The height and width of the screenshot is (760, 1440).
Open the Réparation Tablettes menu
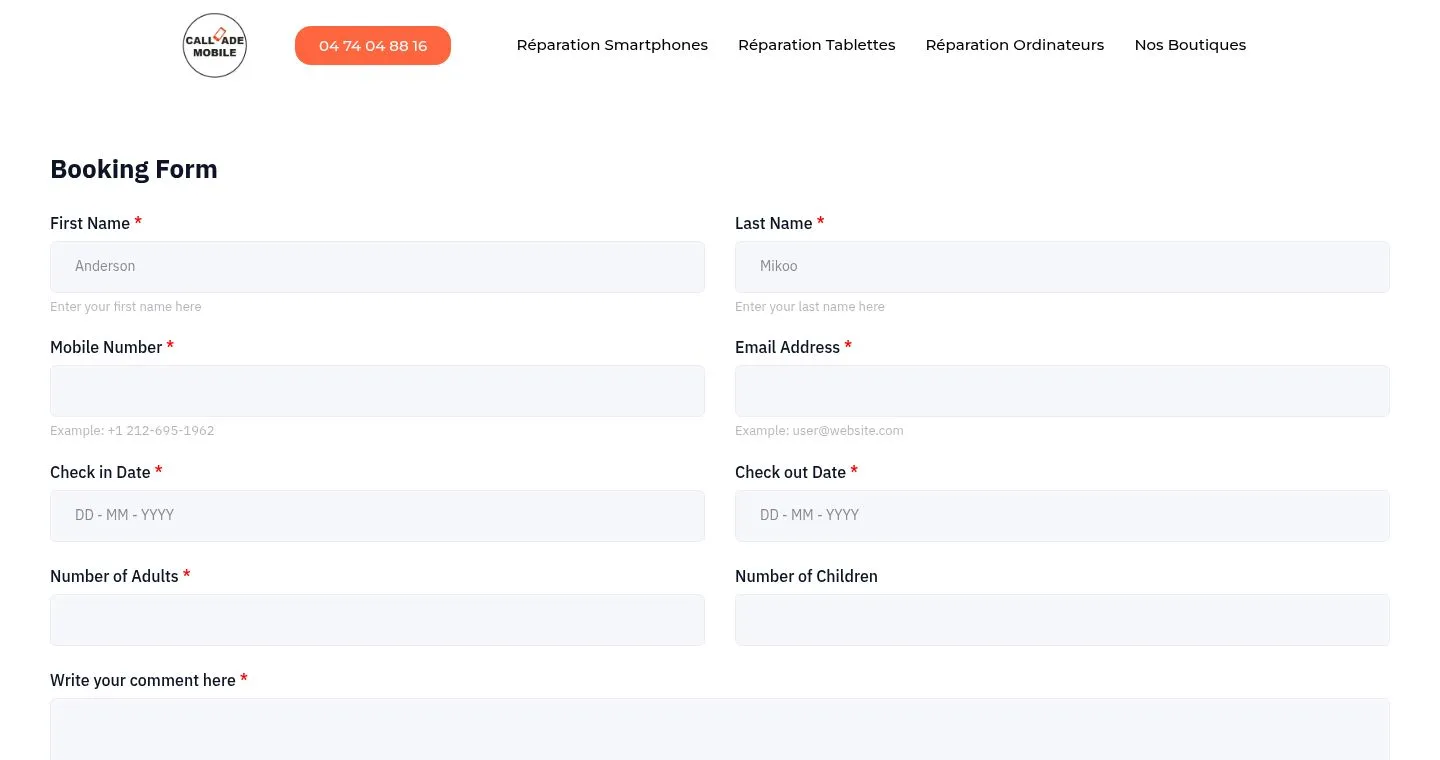817,45
